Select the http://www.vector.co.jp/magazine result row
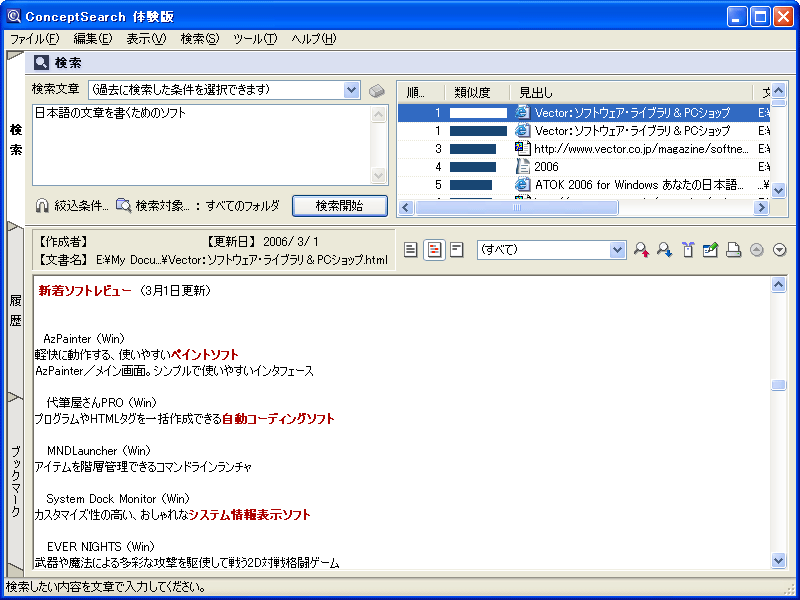This screenshot has width=800, height=600. pos(583,148)
